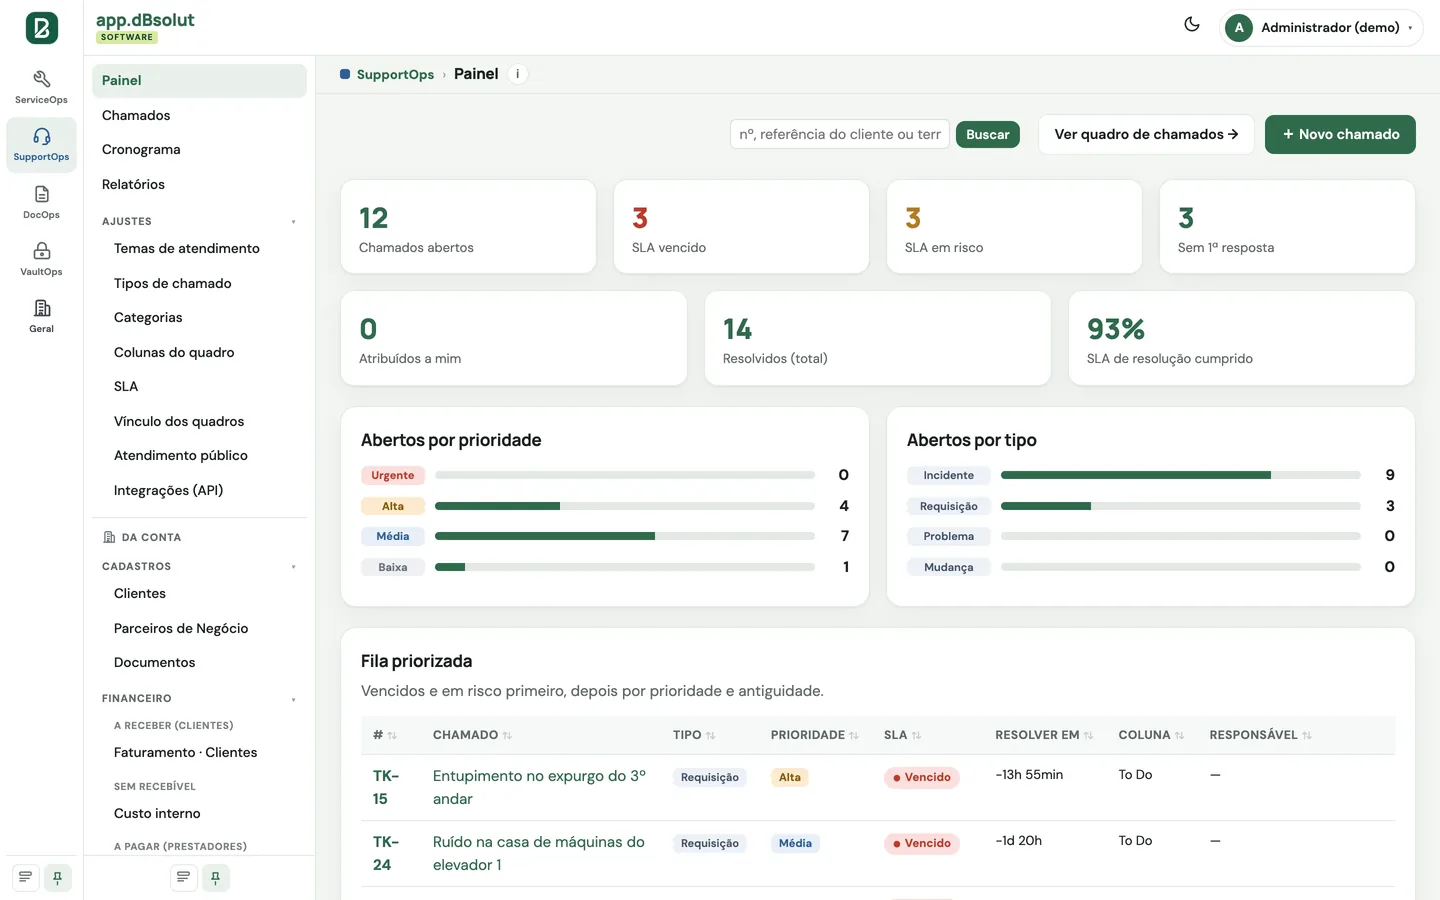This screenshot has width=1440, height=900.
Task: Open the VaultOps lock module
Action: tap(41, 259)
